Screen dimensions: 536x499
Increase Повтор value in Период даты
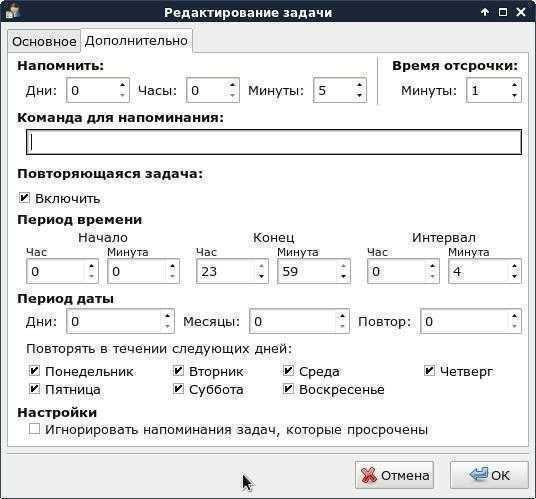click(514, 316)
